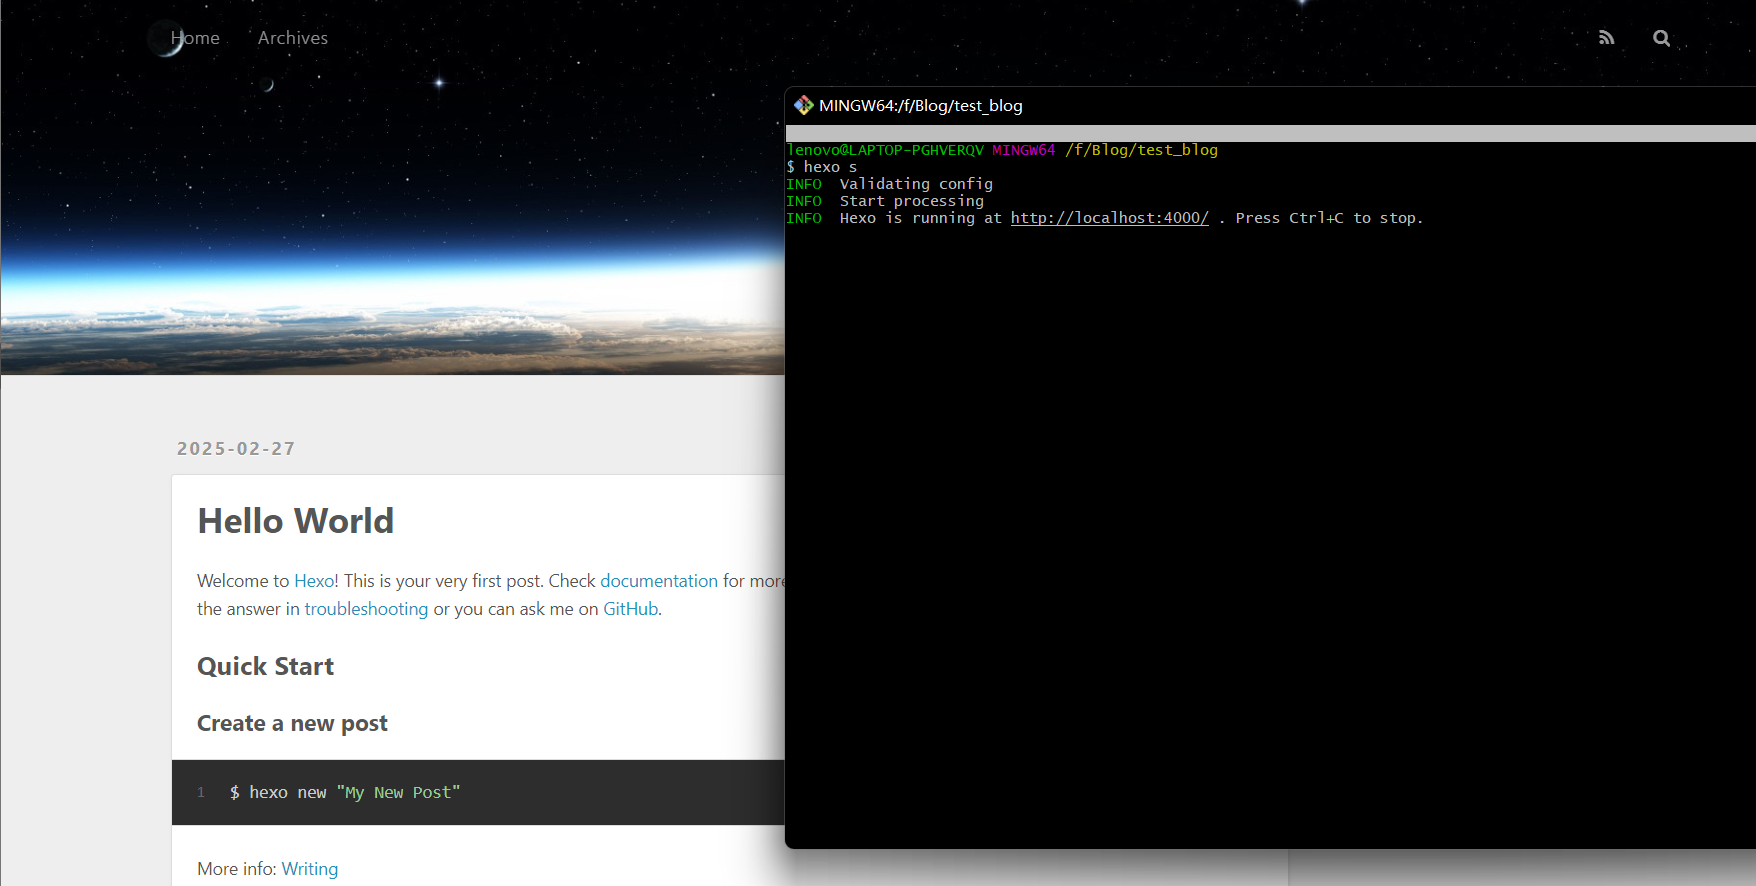Click the Quick Start heading
Viewport: 1756px width, 886px height.
click(x=265, y=667)
